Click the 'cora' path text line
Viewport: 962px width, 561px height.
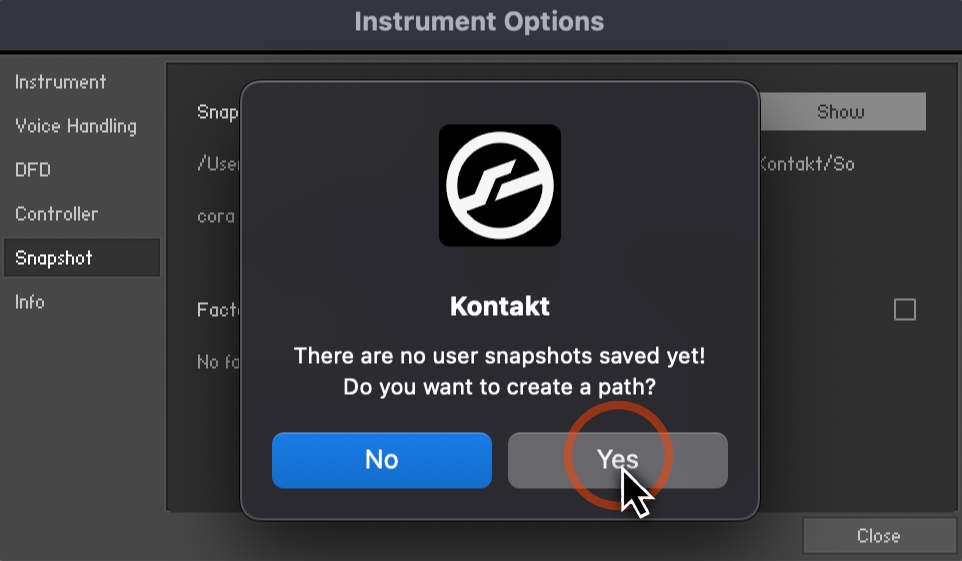coord(216,217)
